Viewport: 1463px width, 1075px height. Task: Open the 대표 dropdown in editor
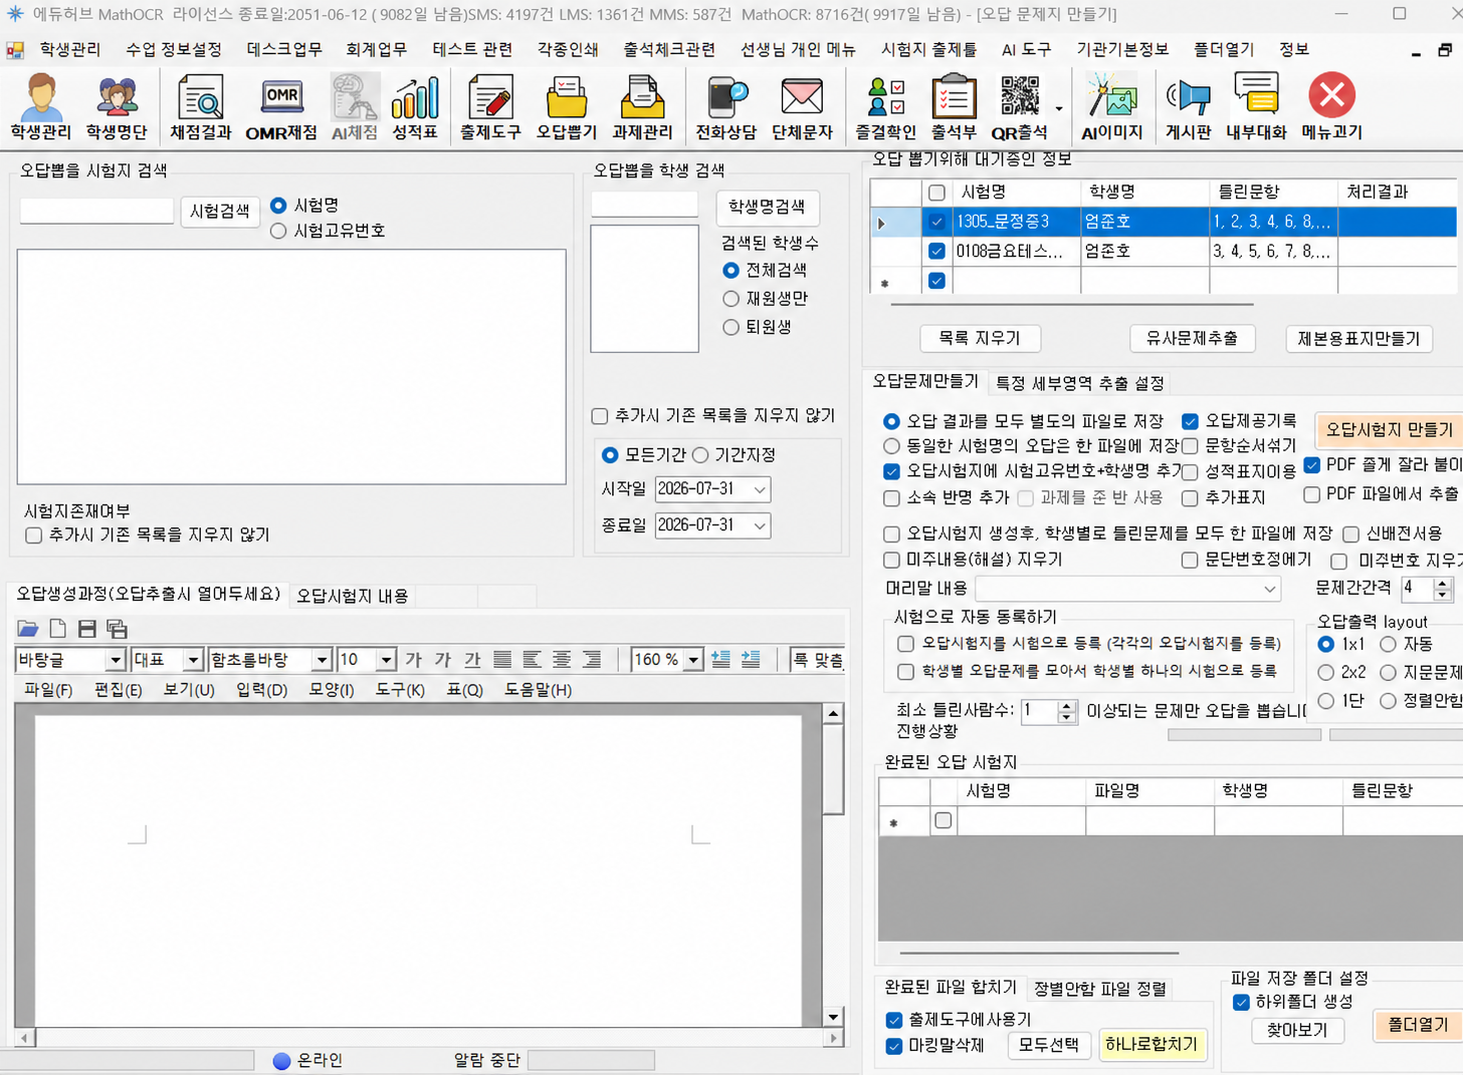[x=193, y=660]
